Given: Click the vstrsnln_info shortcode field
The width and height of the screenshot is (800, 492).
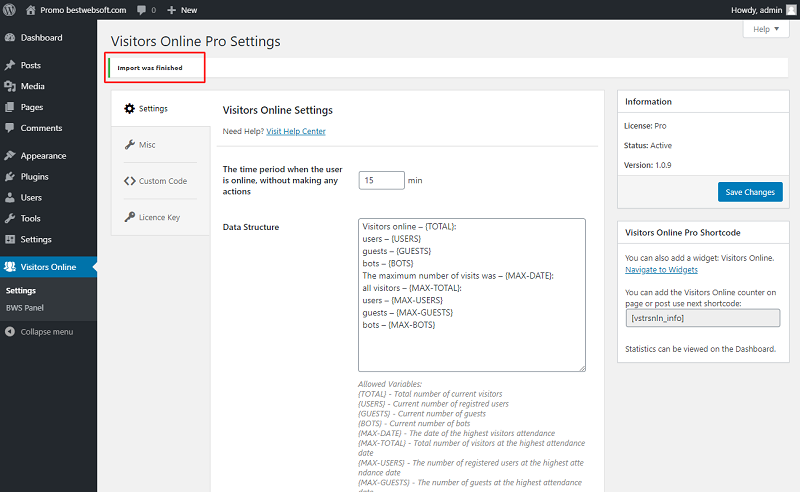Looking at the screenshot, I should [702, 318].
